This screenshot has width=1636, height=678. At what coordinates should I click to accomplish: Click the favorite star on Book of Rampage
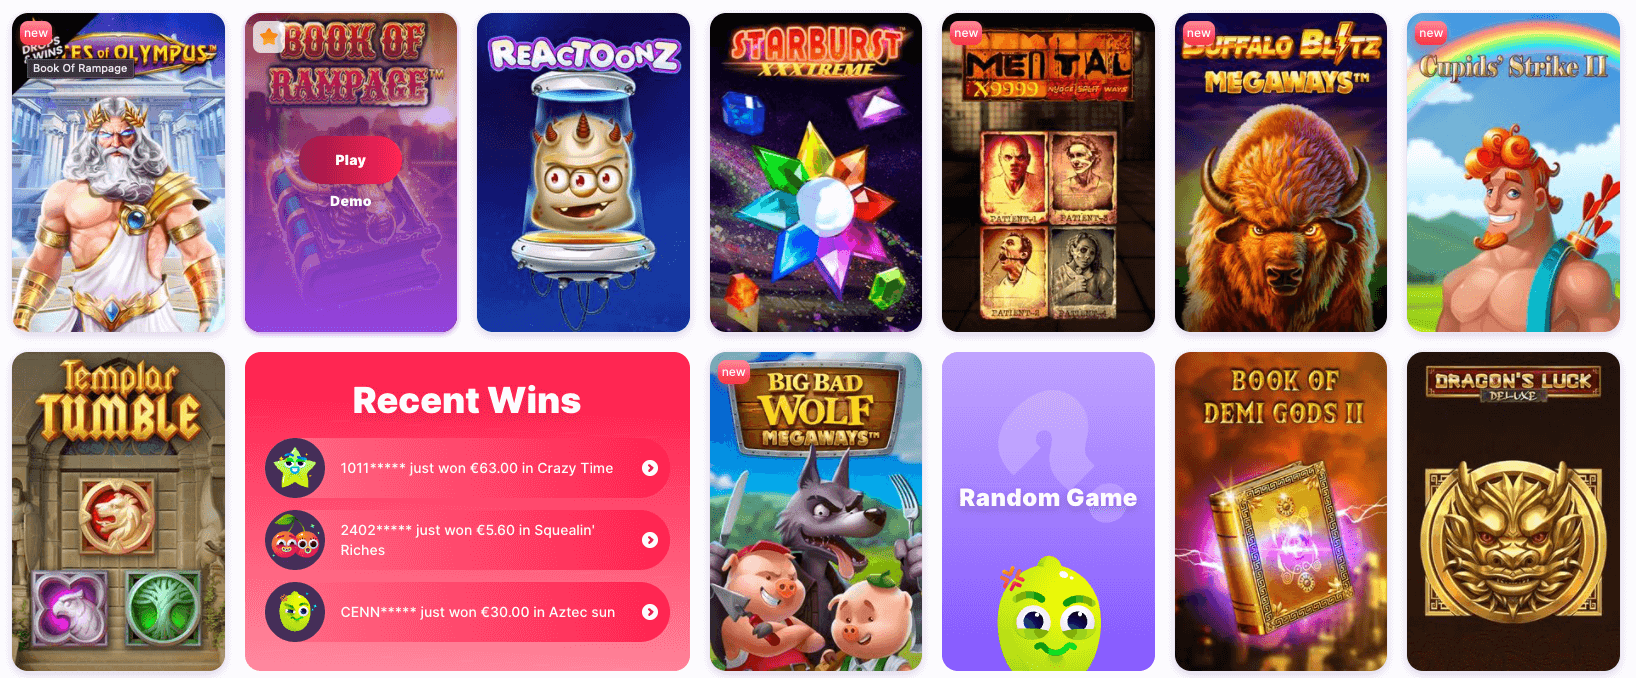coord(268,38)
